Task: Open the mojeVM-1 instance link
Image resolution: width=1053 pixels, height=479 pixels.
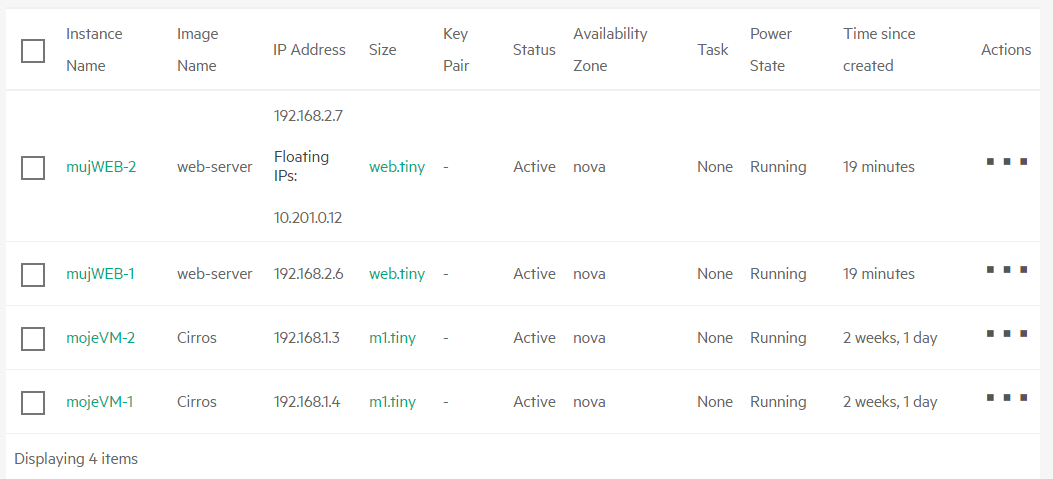Action: (99, 401)
